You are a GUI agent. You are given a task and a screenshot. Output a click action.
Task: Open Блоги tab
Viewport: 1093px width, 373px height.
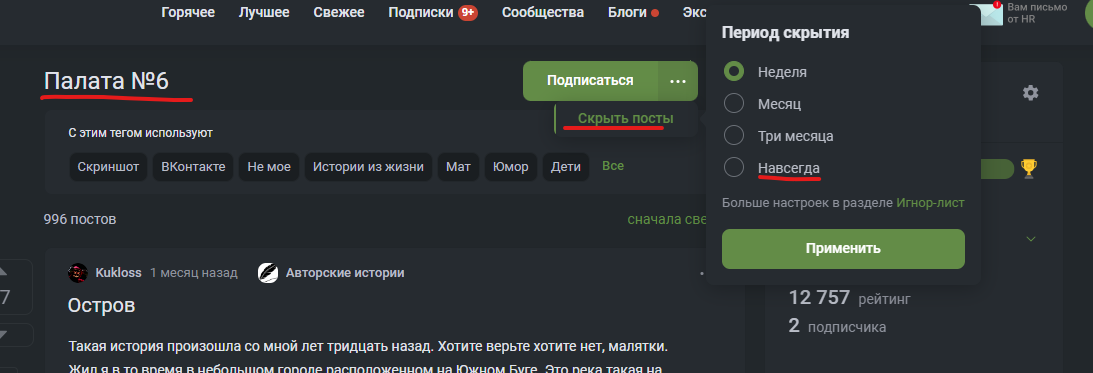(x=627, y=13)
